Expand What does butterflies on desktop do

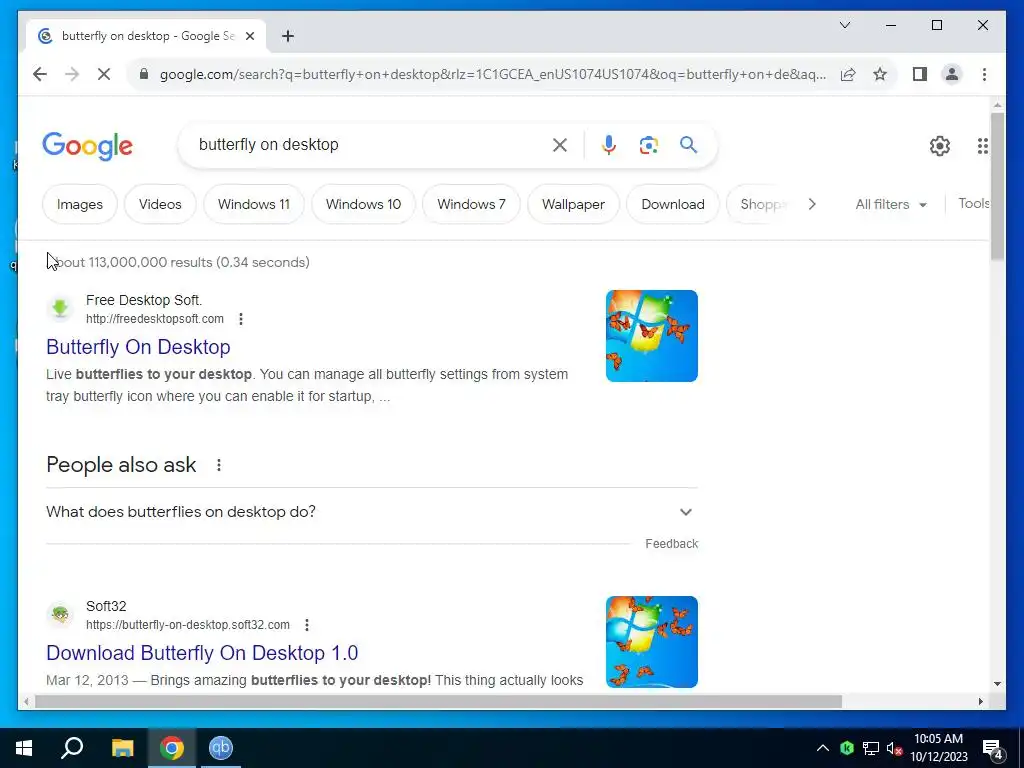pyautogui.click(x=372, y=512)
